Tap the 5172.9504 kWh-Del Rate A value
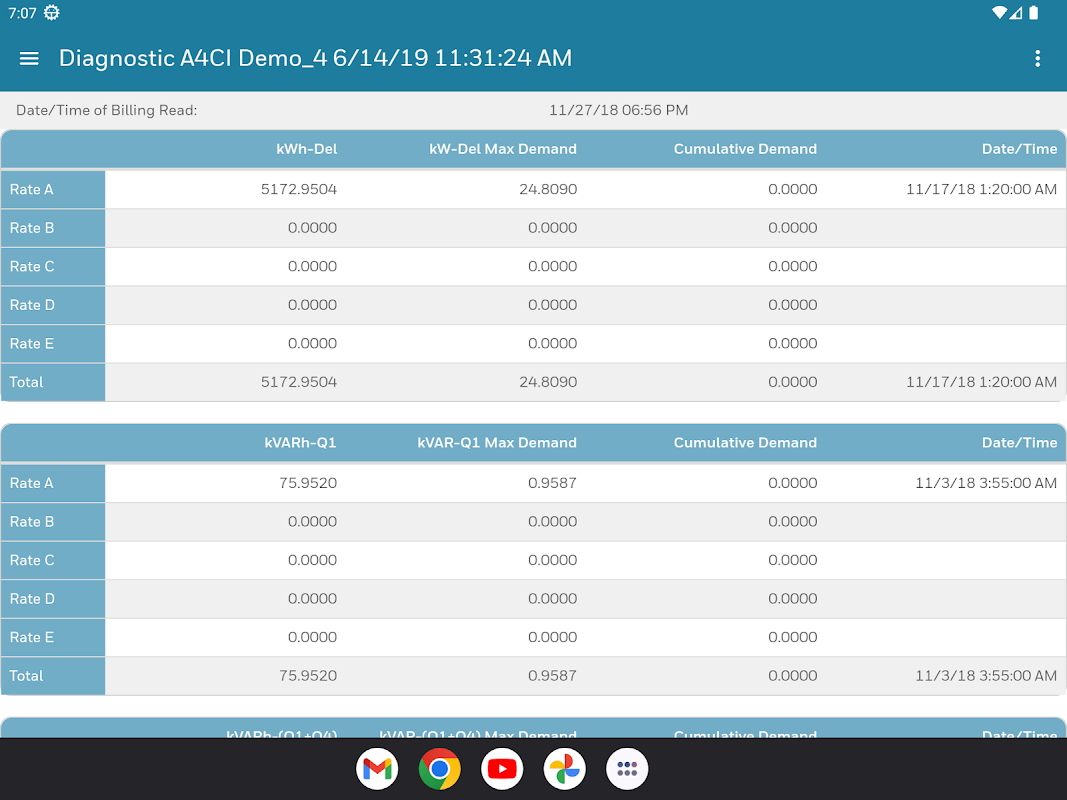1067x800 pixels. [x=299, y=190]
